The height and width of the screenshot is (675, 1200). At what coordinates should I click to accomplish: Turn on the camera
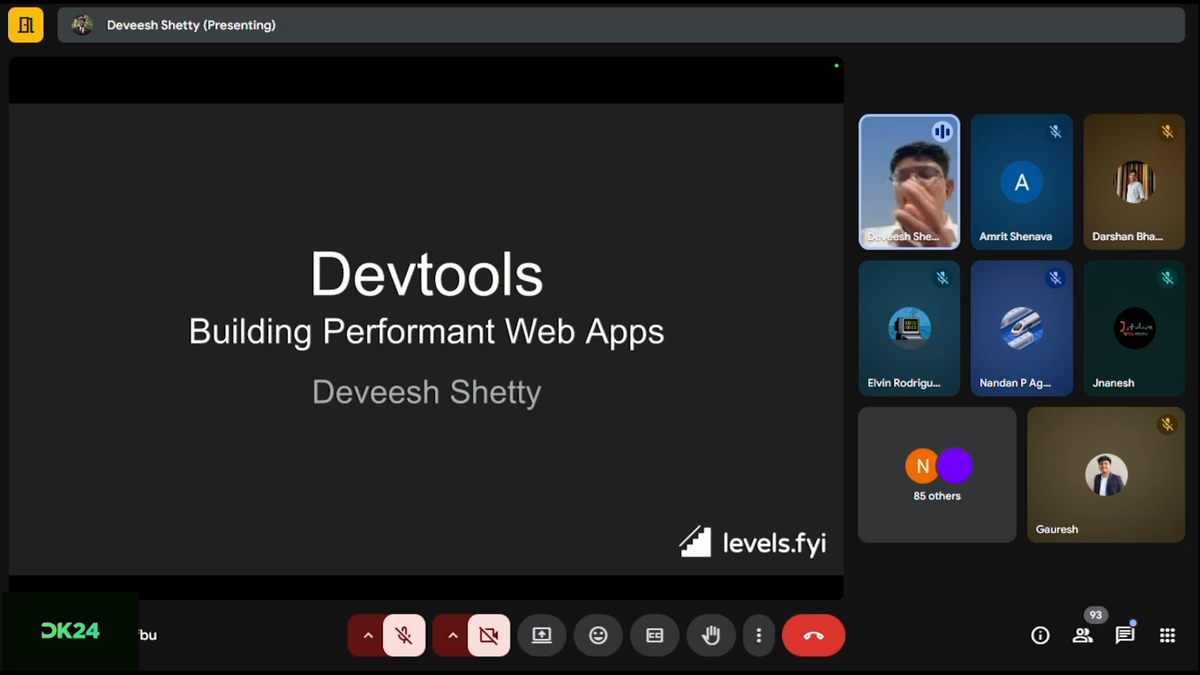click(x=488, y=635)
